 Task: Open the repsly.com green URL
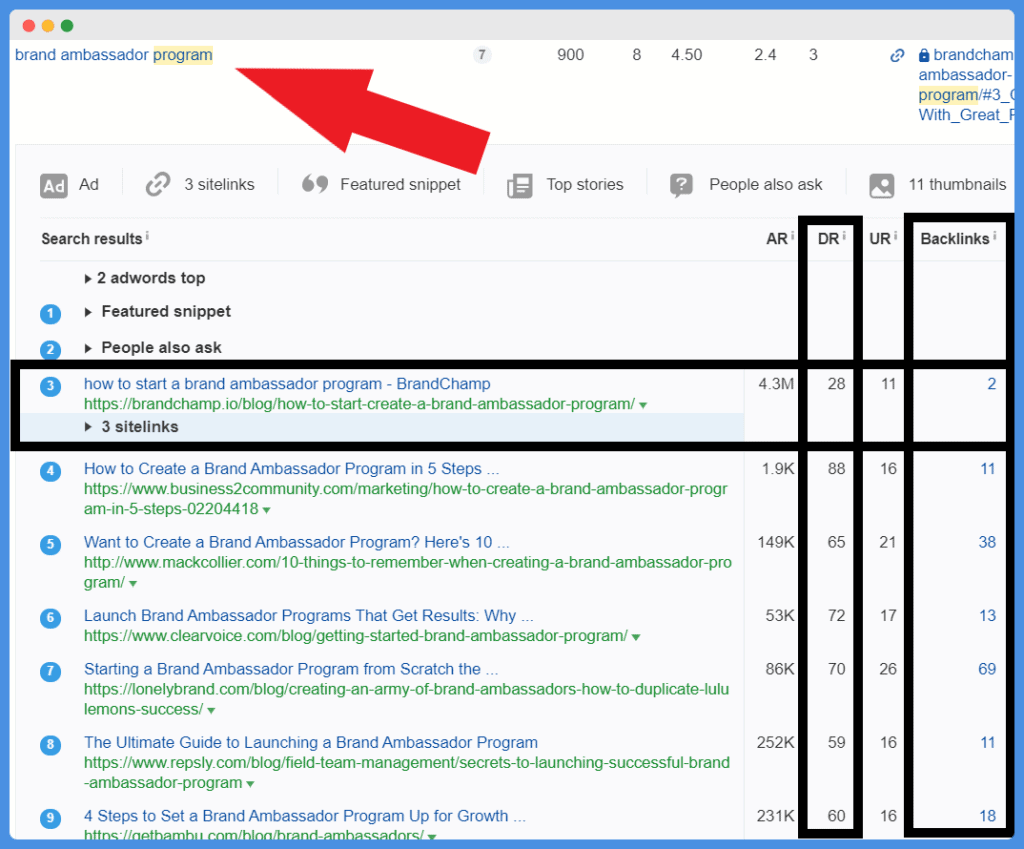(x=407, y=773)
